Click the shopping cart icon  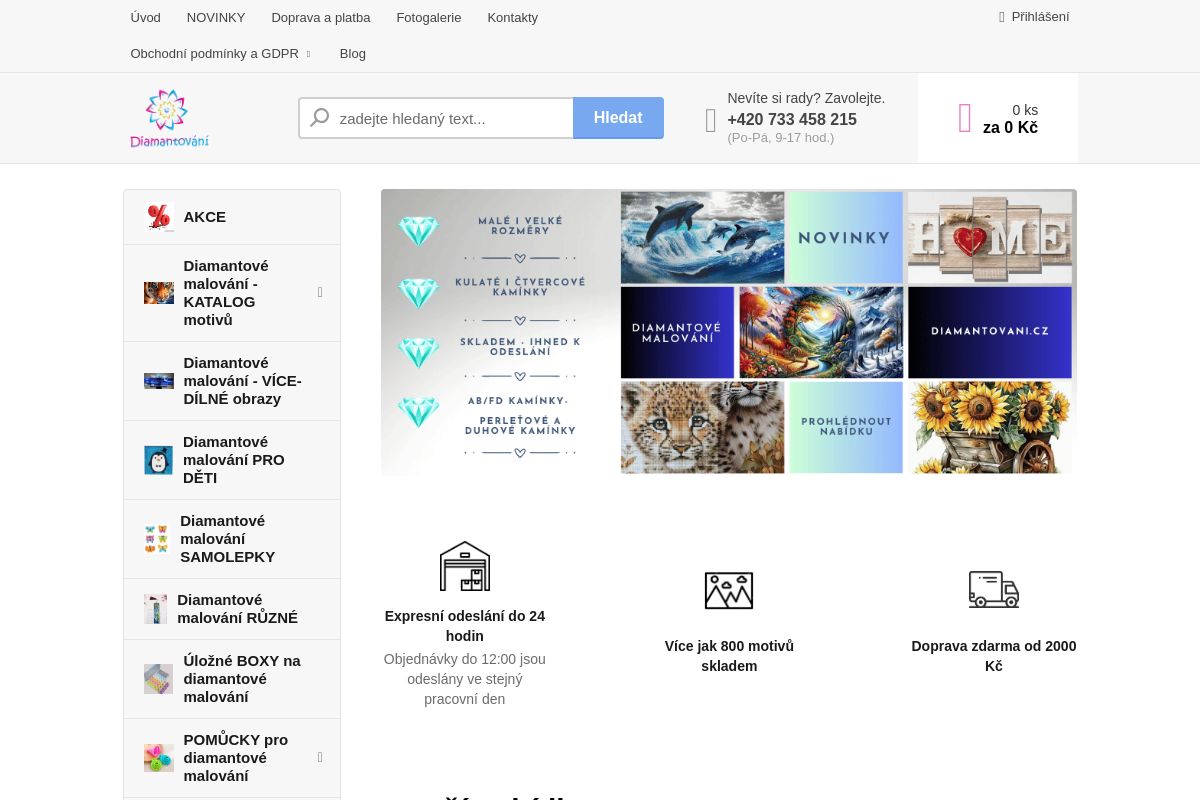click(x=964, y=118)
